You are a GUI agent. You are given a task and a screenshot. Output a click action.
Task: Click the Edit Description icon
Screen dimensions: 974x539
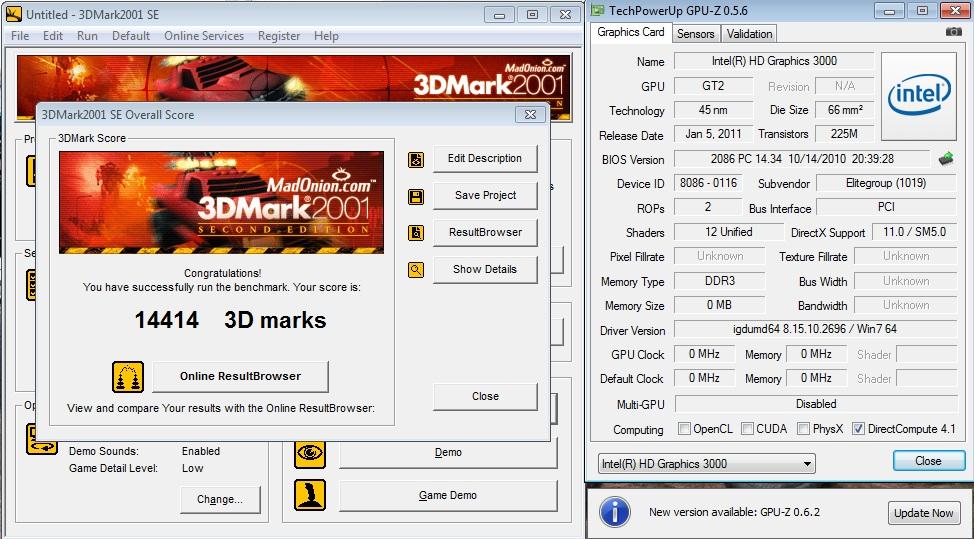[x=416, y=160]
